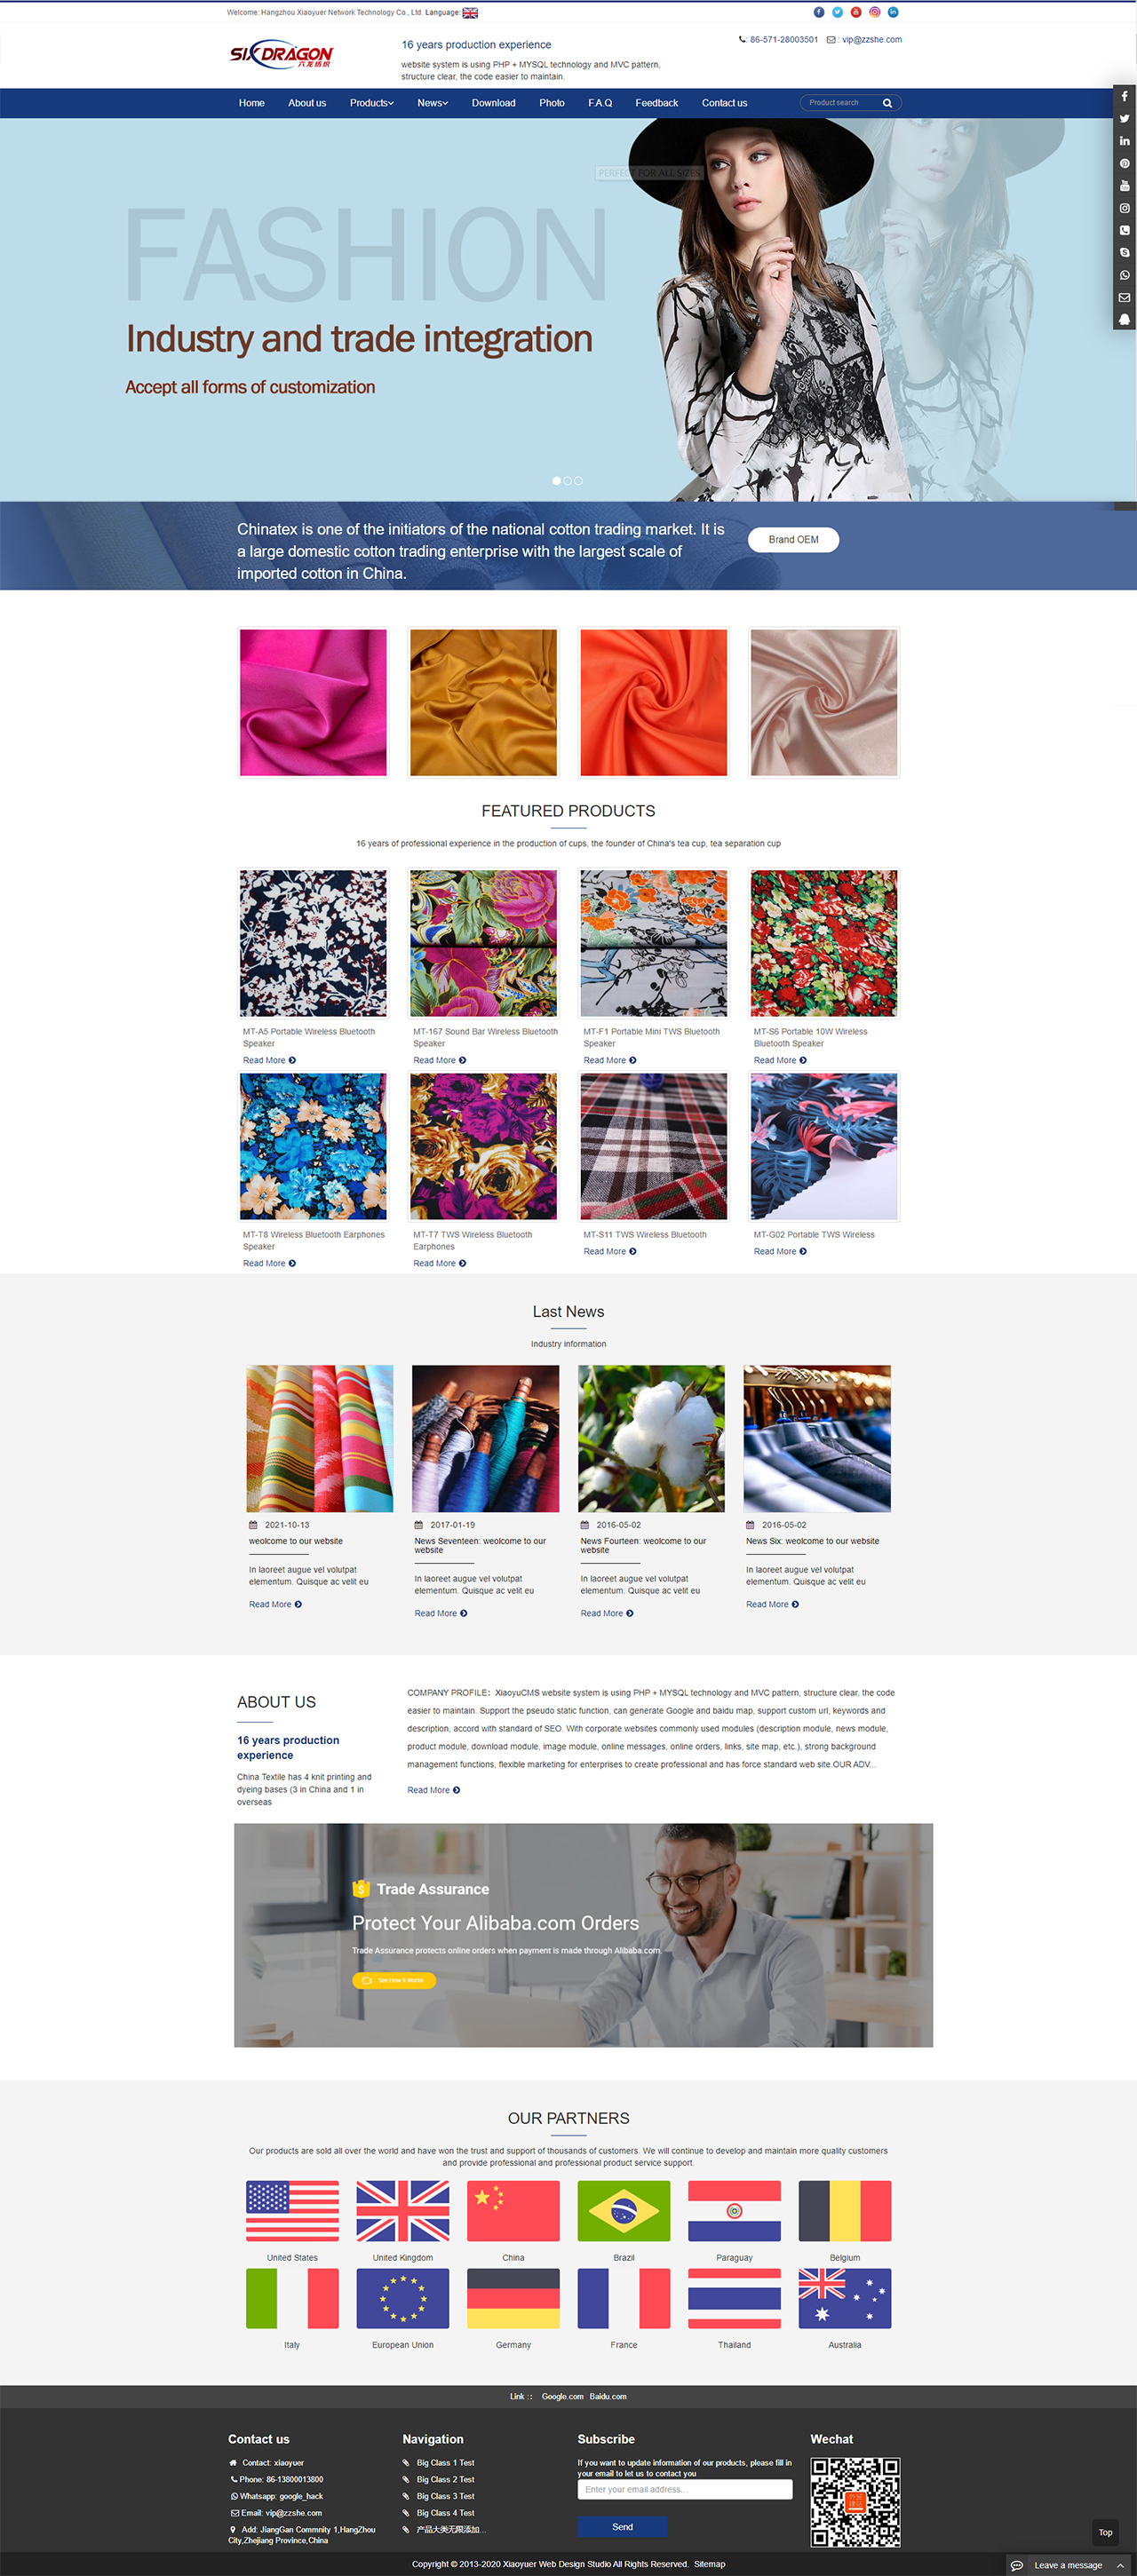The image size is (1137, 2576).
Task: Select the second banner slide dot
Action: tap(567, 481)
